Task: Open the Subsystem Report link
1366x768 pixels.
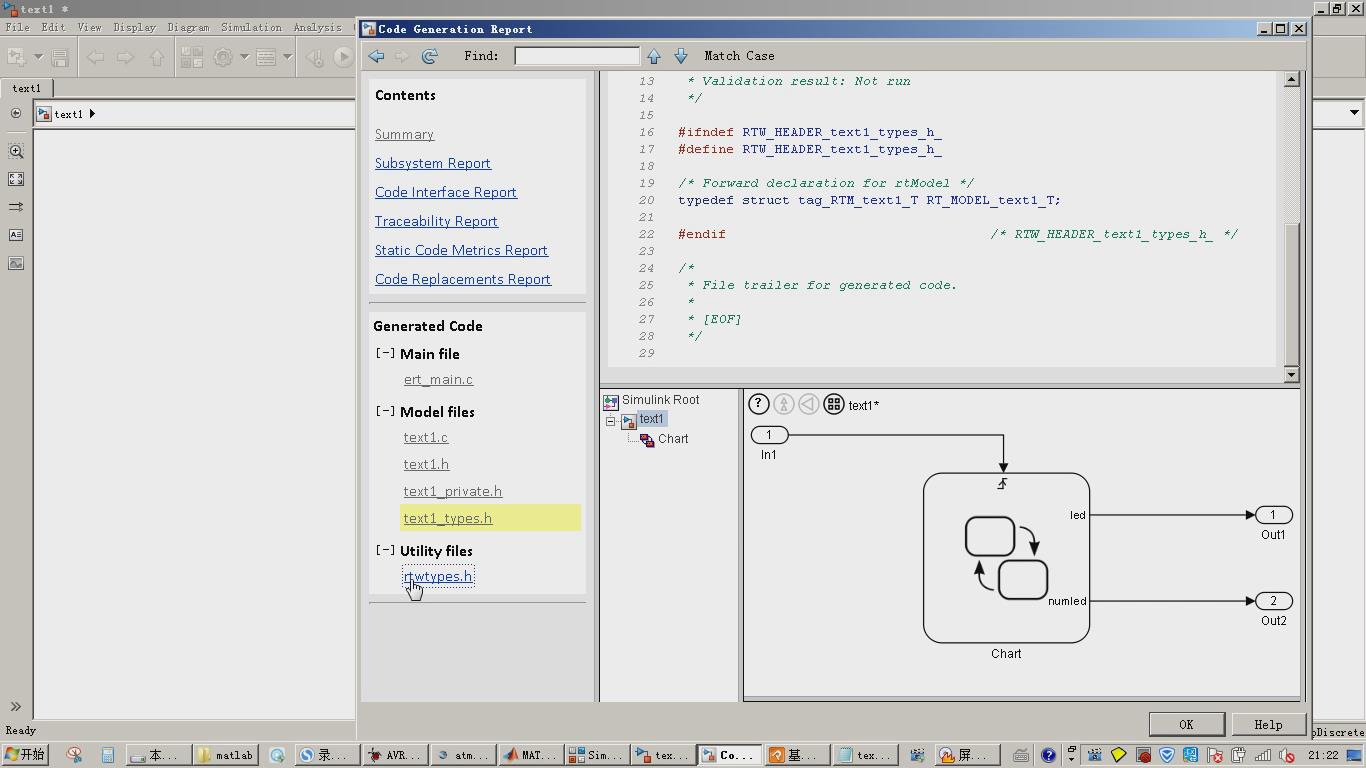Action: pos(433,163)
